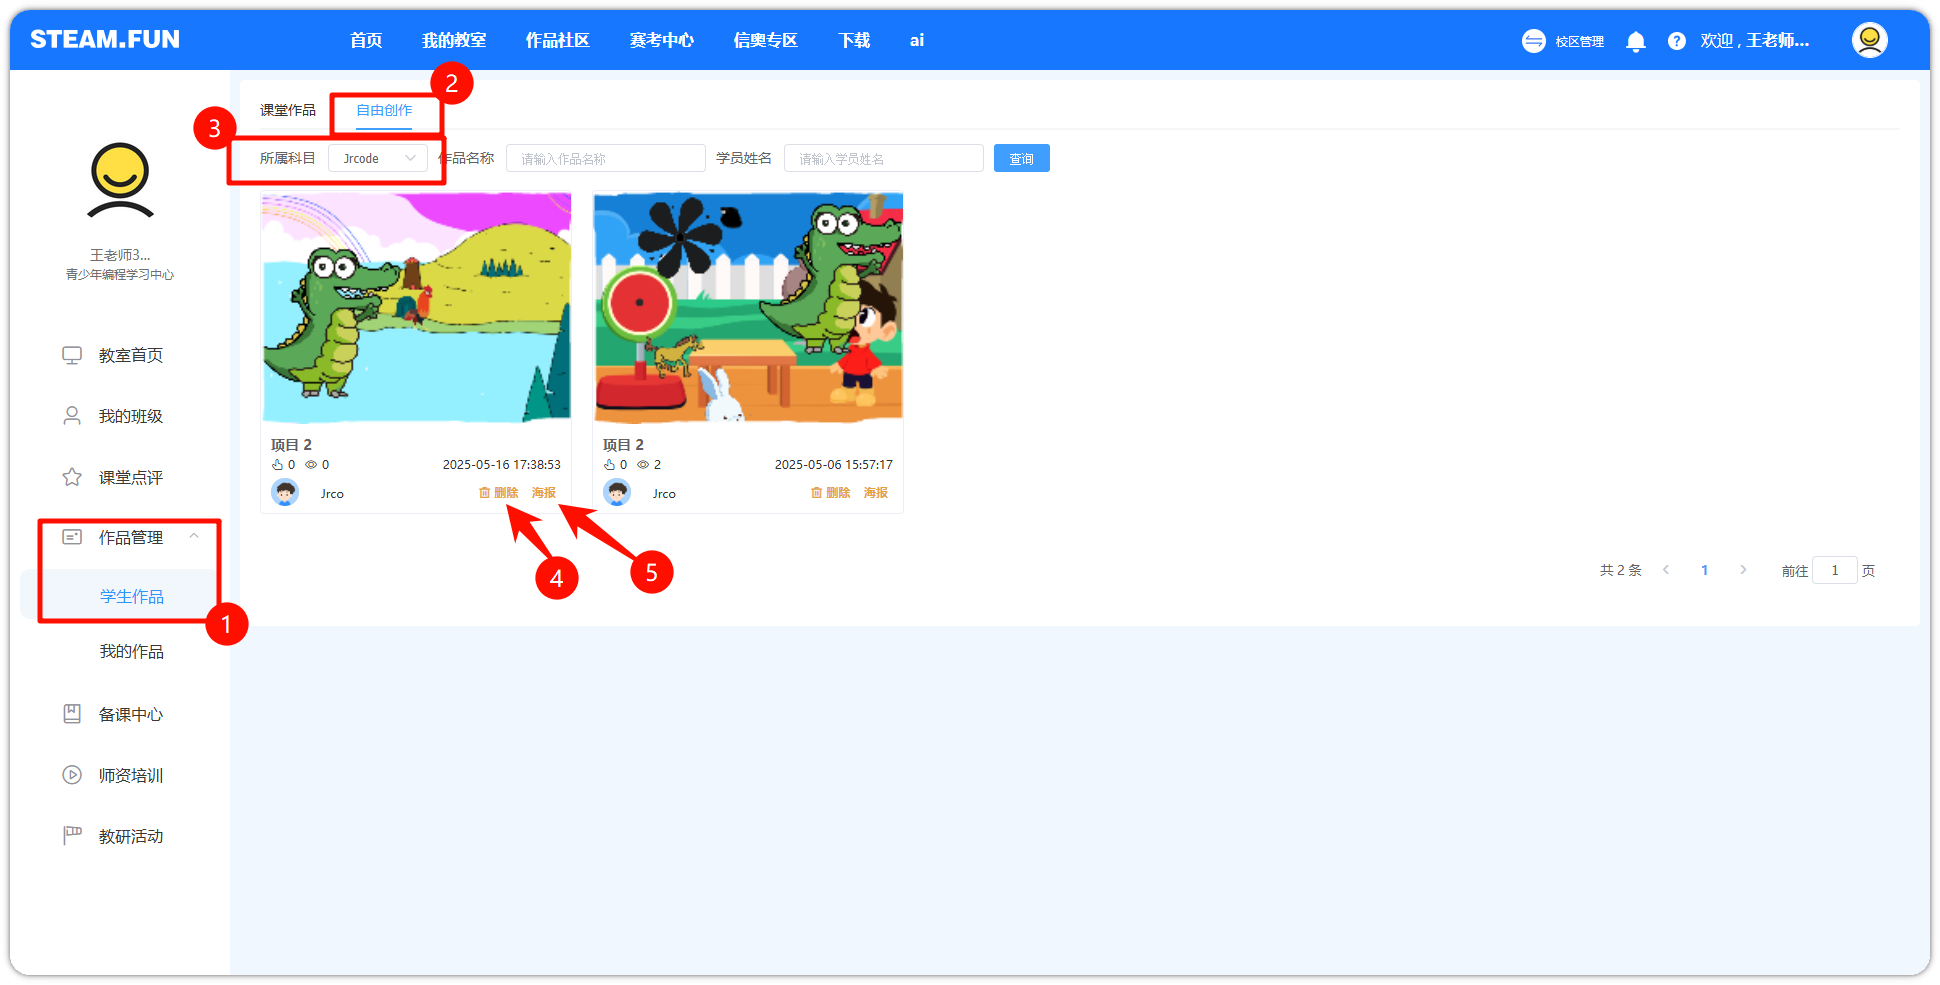Focus the 学员姓名 input field
1940x985 pixels.
pyautogui.click(x=884, y=158)
